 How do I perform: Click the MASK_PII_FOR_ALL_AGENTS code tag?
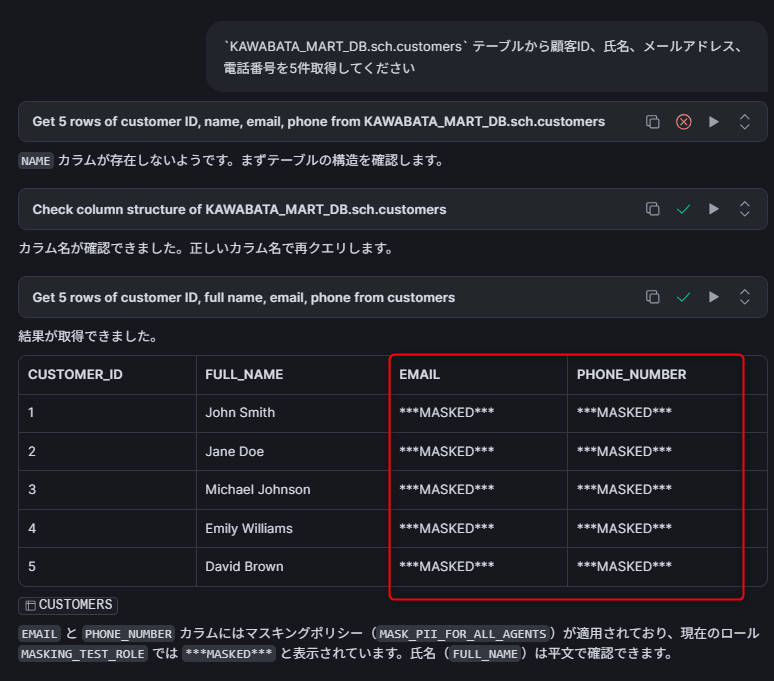click(463, 634)
